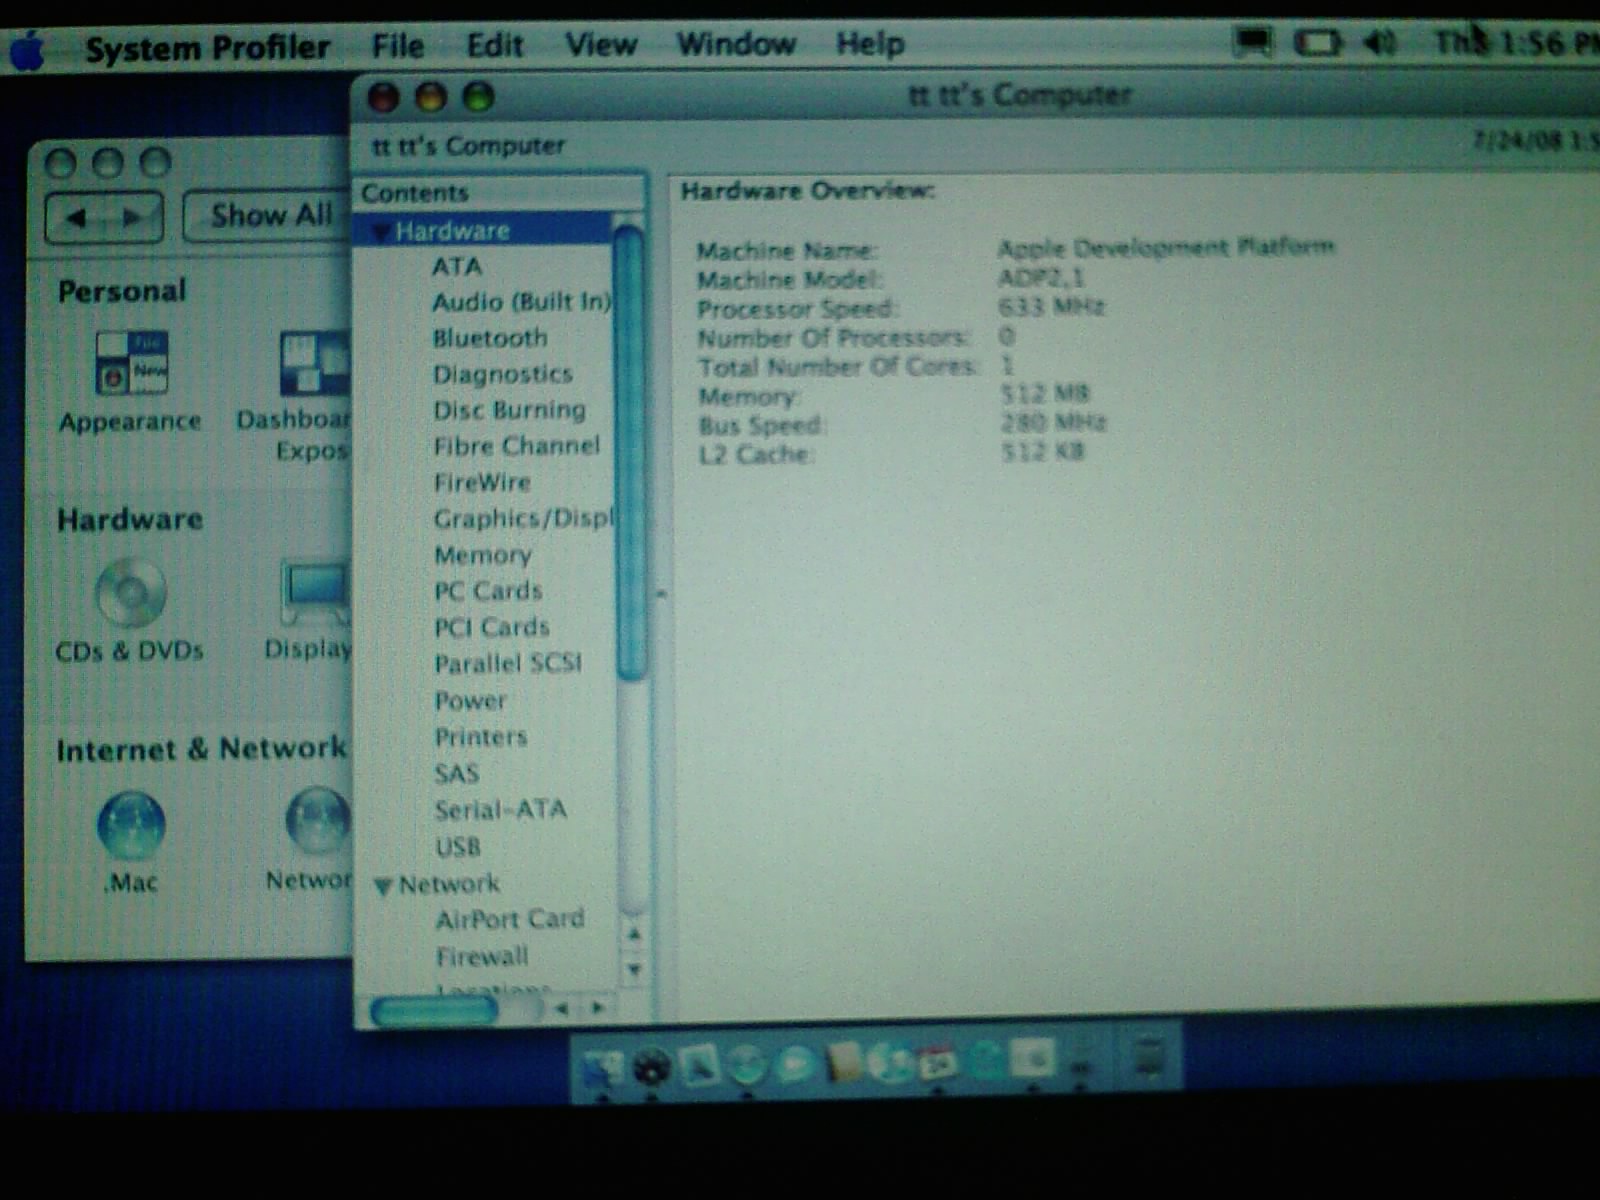This screenshot has width=1600, height=1200.
Task: Select Printers in the Contents list
Action: [x=481, y=737]
